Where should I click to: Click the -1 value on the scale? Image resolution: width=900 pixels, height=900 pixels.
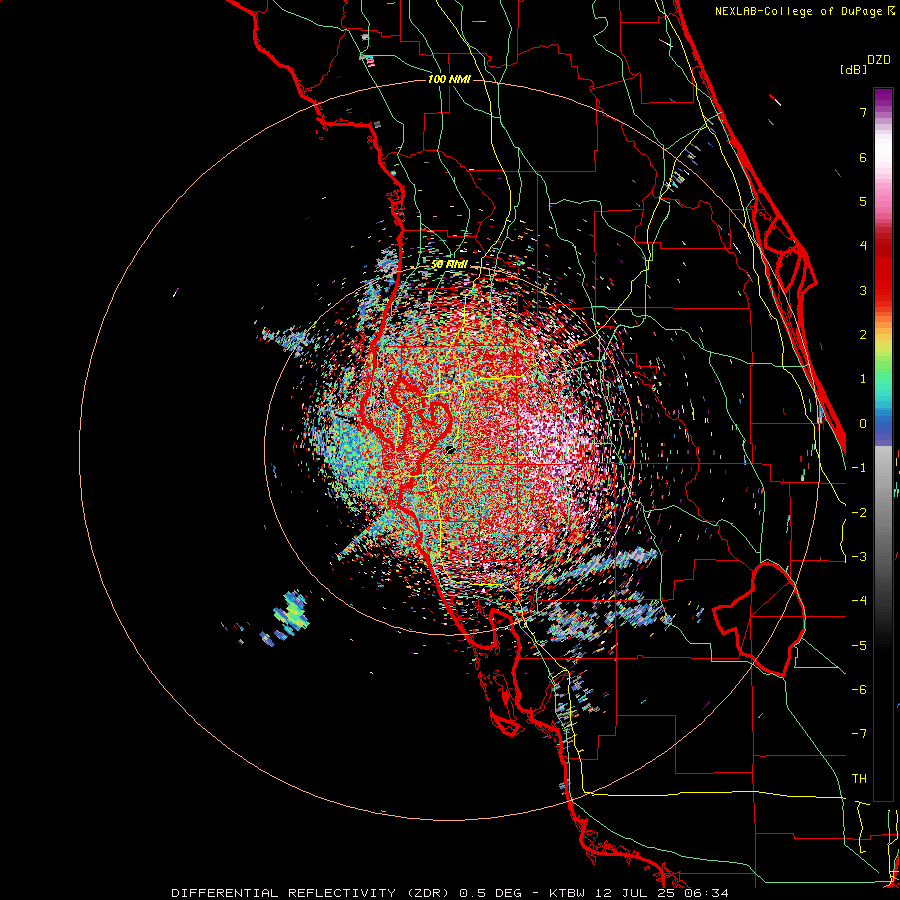(859, 468)
